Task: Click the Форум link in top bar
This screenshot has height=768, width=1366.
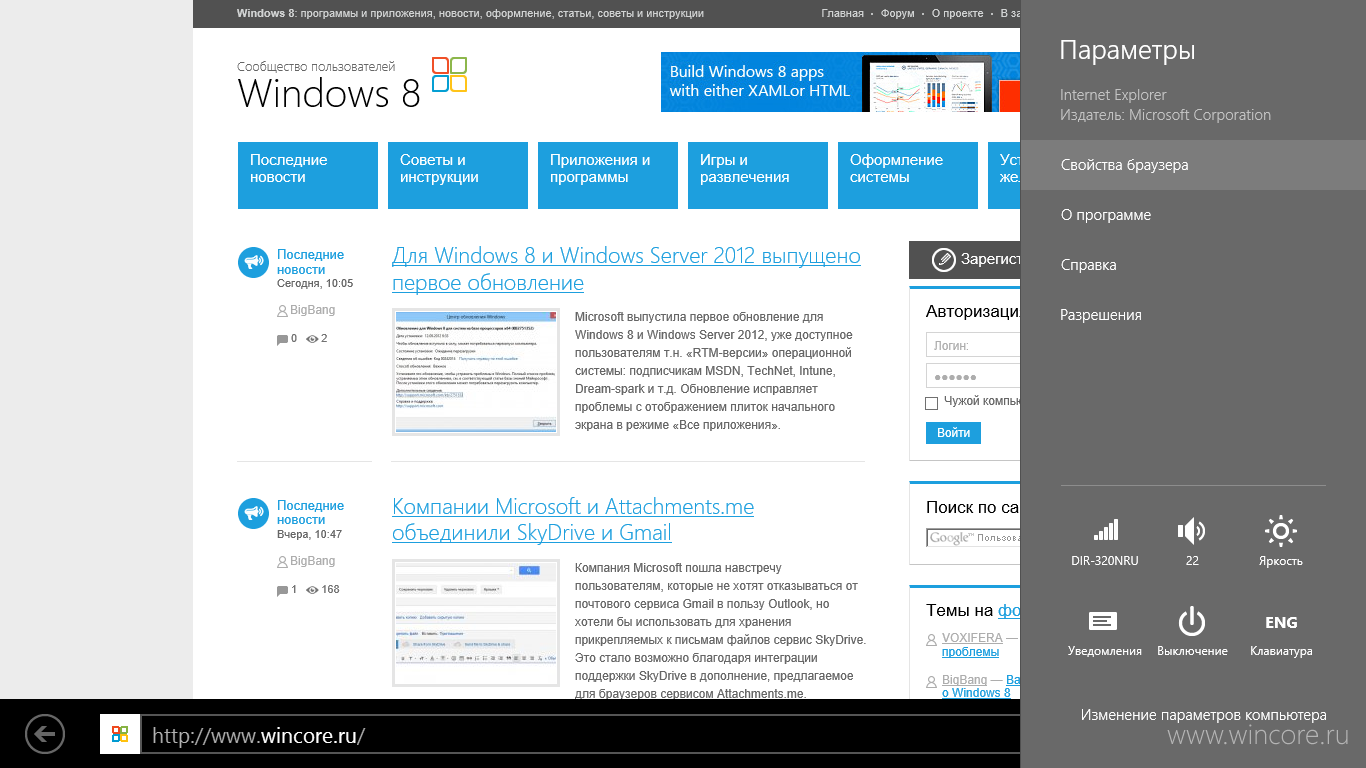Action: pos(898,14)
